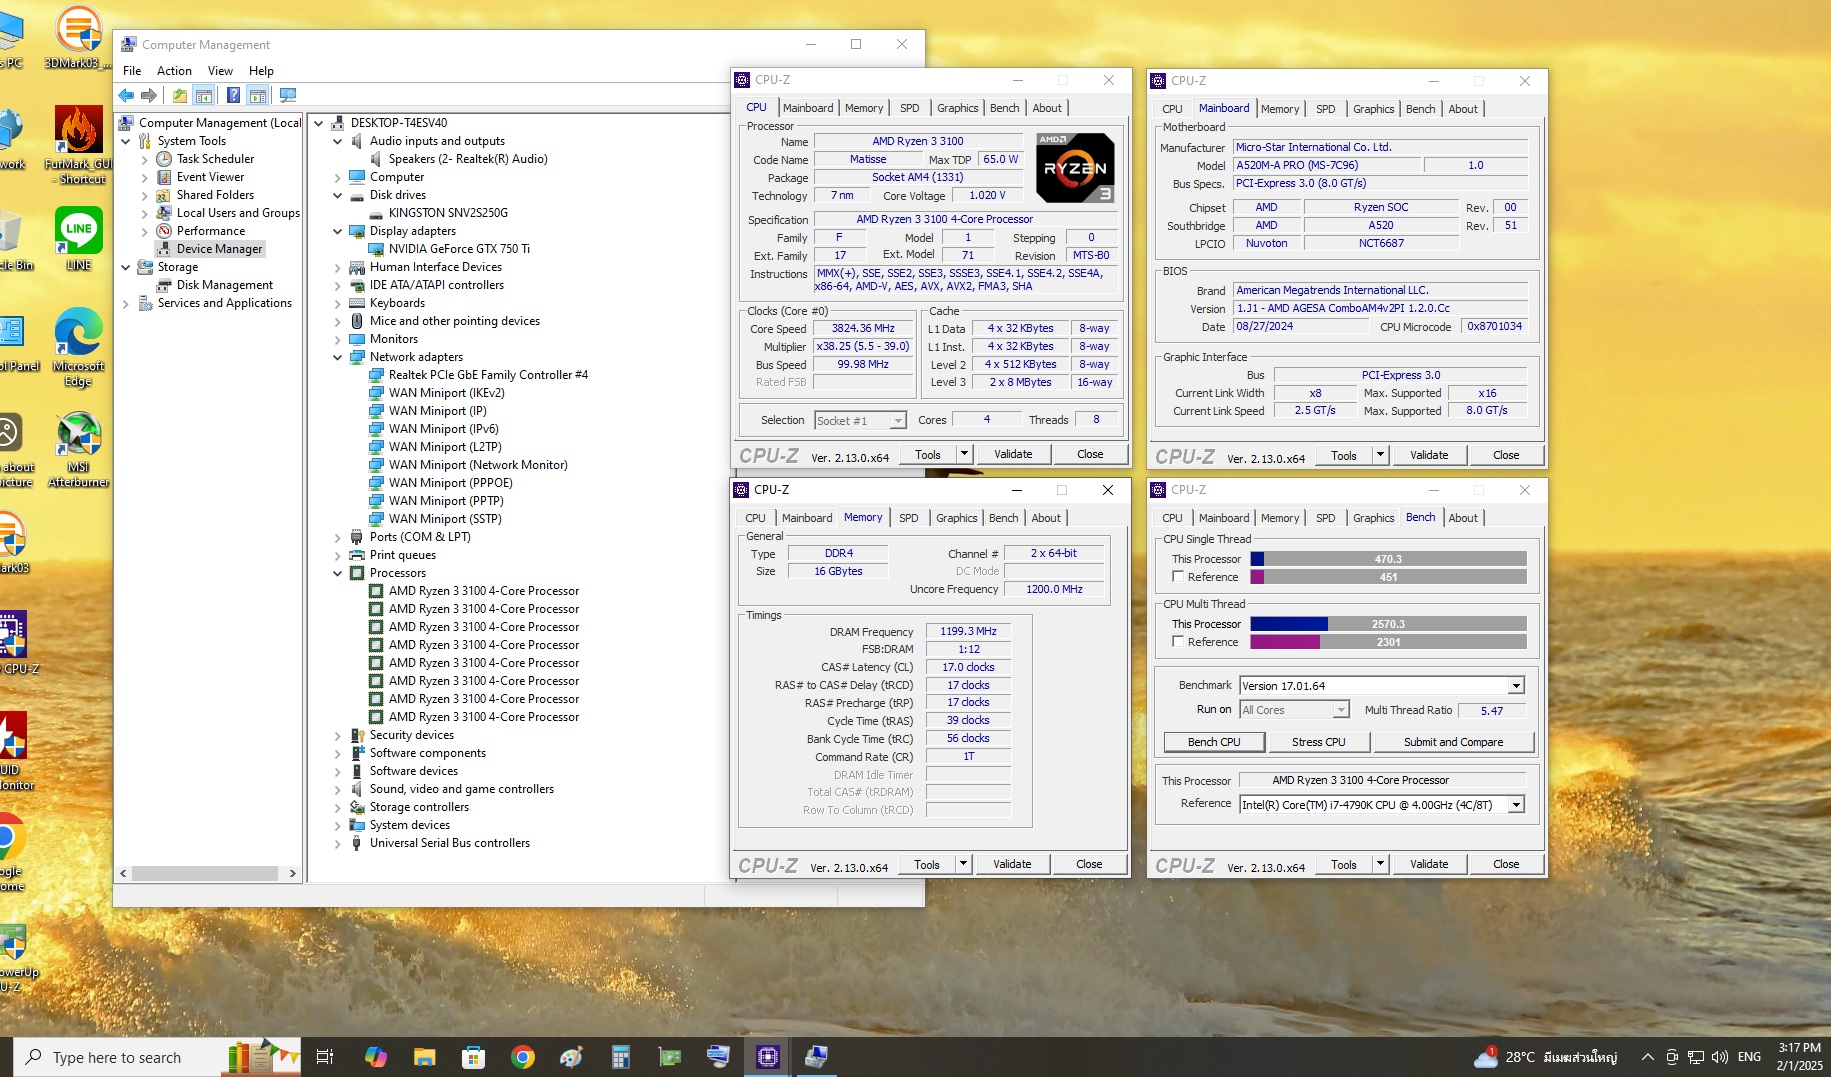The height and width of the screenshot is (1077, 1831).
Task: Expand the Universal Serial Bus controllers category
Action: 338,843
